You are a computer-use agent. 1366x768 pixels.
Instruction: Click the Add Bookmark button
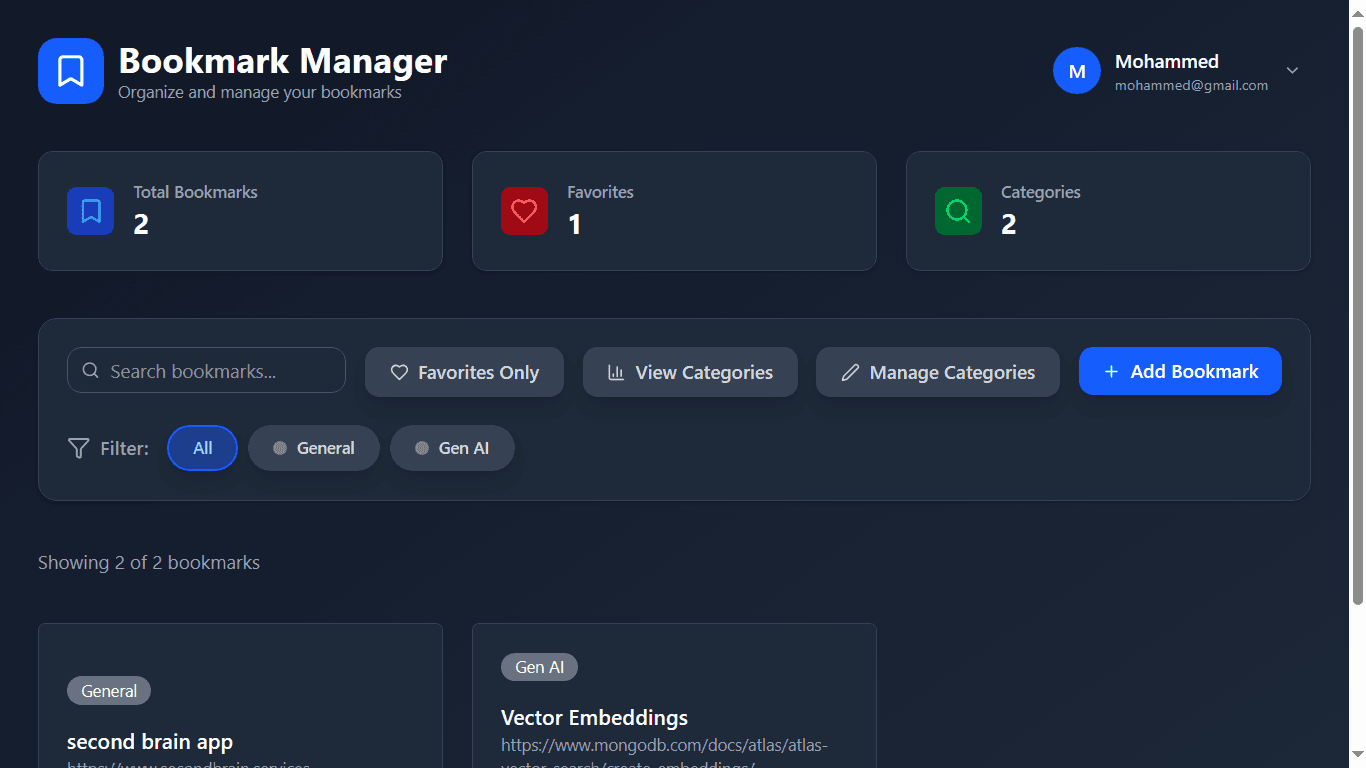pos(1180,371)
